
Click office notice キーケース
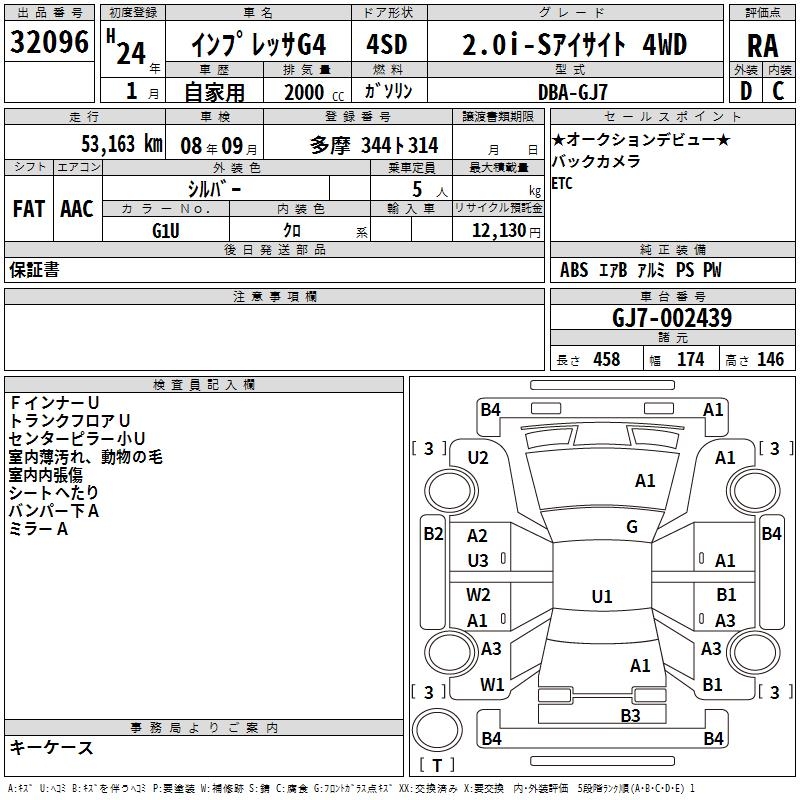[x=52, y=748]
